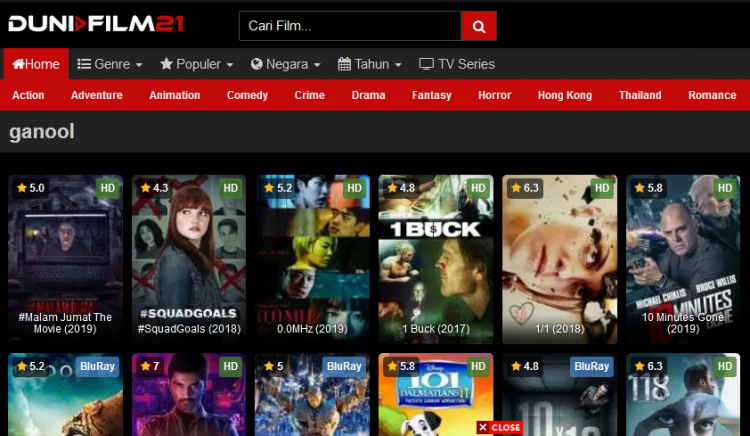Click the red search magnifier button
Image resolution: width=750 pixels, height=436 pixels.
[479, 26]
